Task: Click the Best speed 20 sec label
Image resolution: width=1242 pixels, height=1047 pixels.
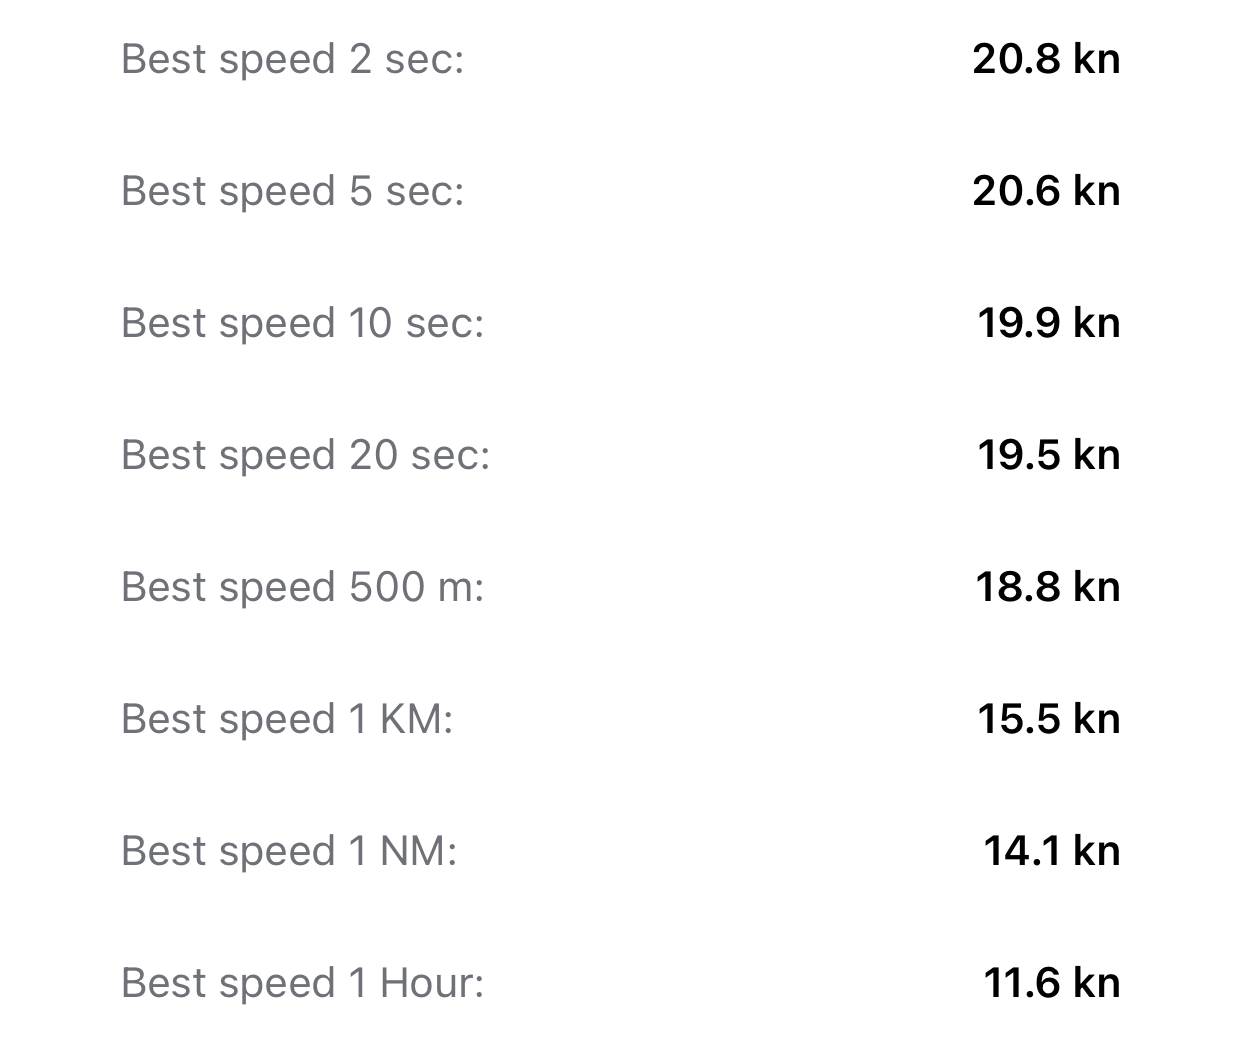Action: pos(305,456)
